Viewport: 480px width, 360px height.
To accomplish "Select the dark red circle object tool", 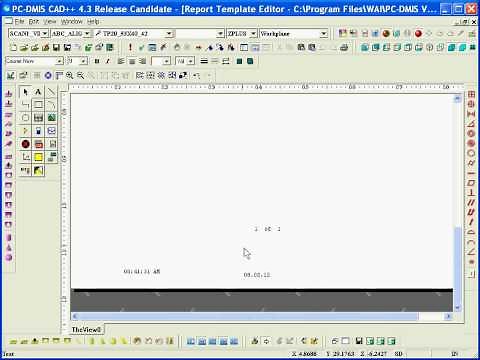I will tap(25, 144).
